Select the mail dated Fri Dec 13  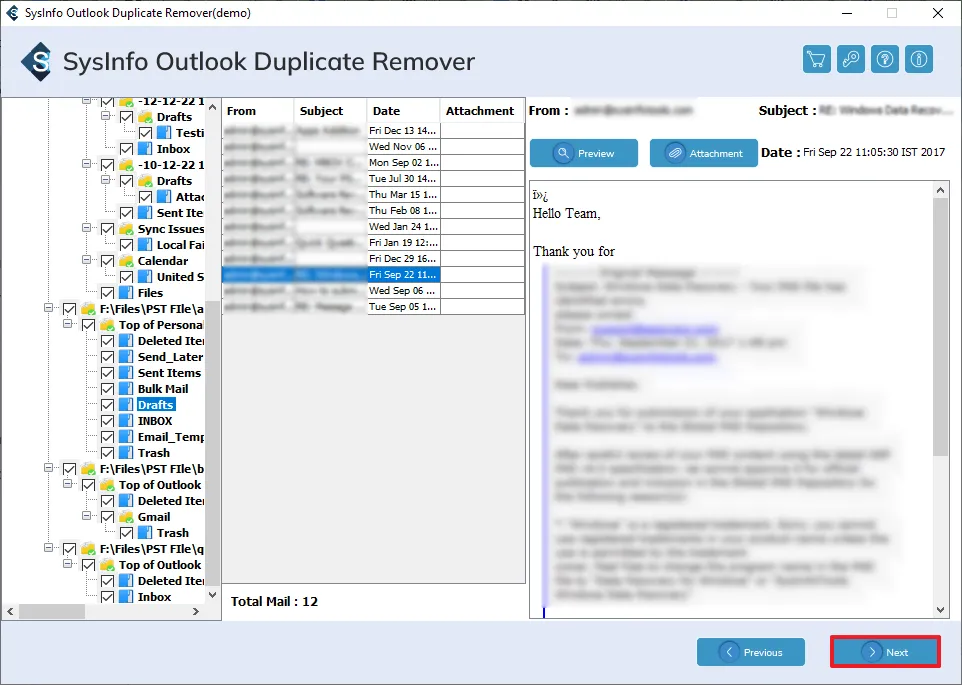pyautogui.click(x=373, y=131)
